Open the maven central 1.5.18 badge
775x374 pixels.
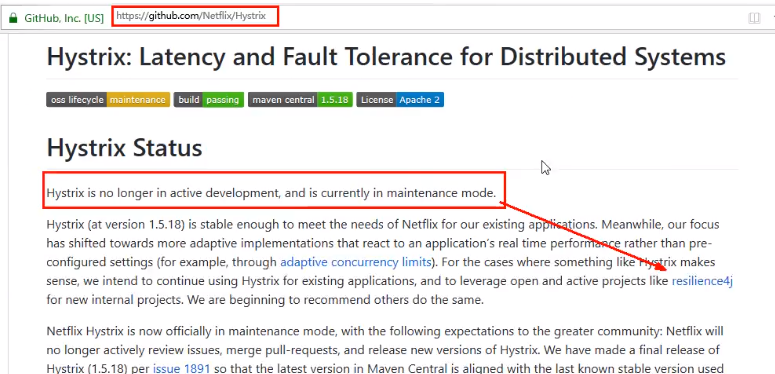300,100
